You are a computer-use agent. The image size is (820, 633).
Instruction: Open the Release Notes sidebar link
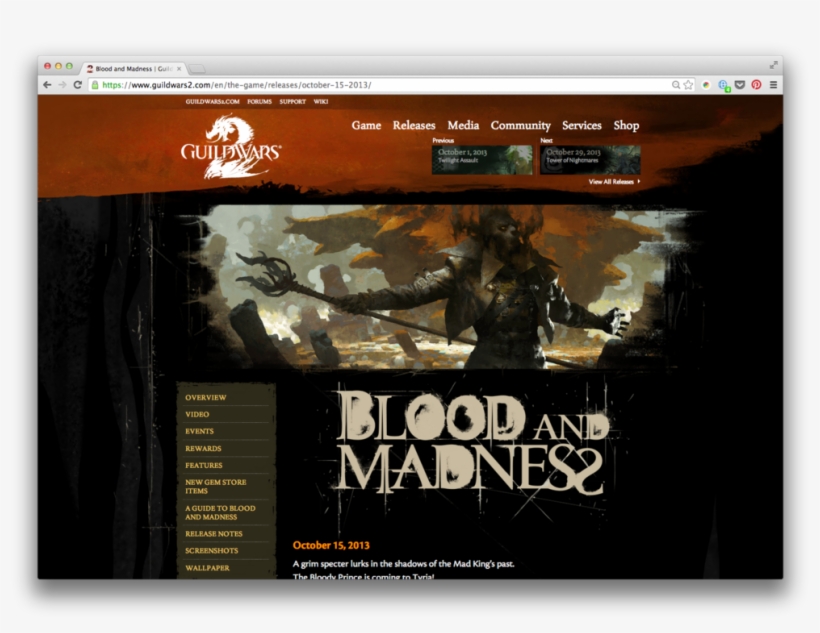click(213, 534)
